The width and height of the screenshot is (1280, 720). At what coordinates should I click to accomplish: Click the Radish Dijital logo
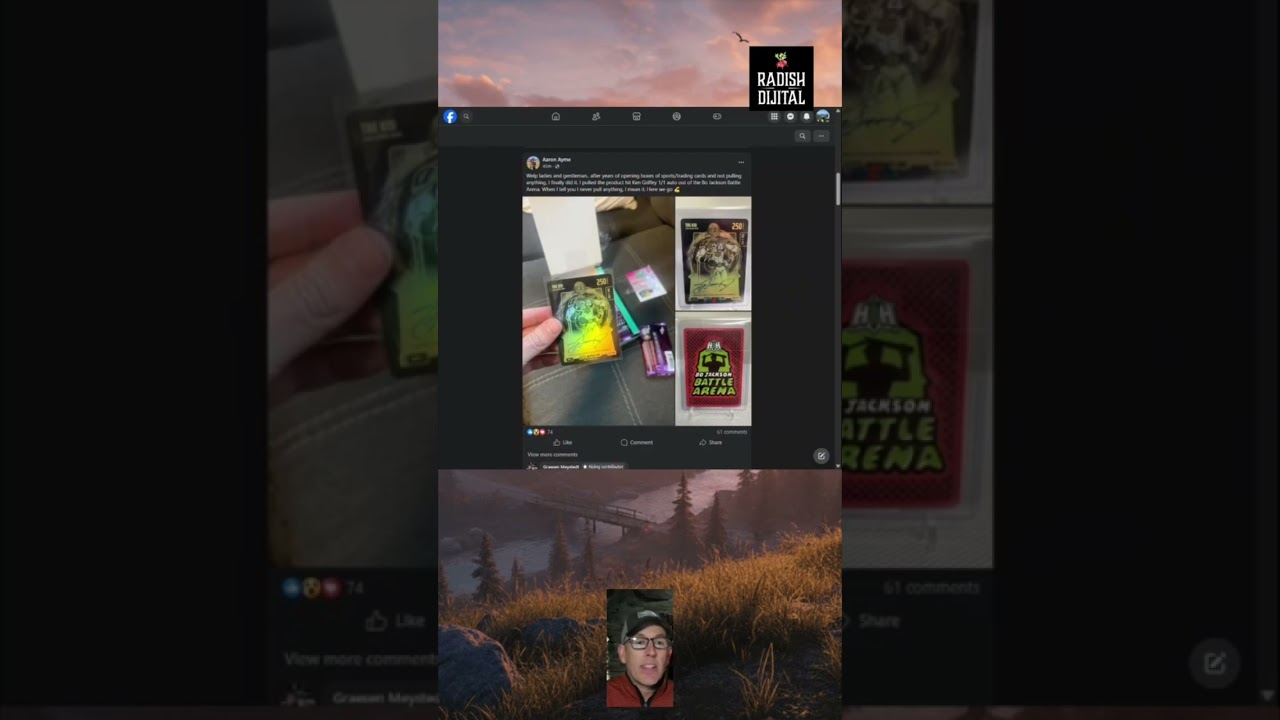781,78
